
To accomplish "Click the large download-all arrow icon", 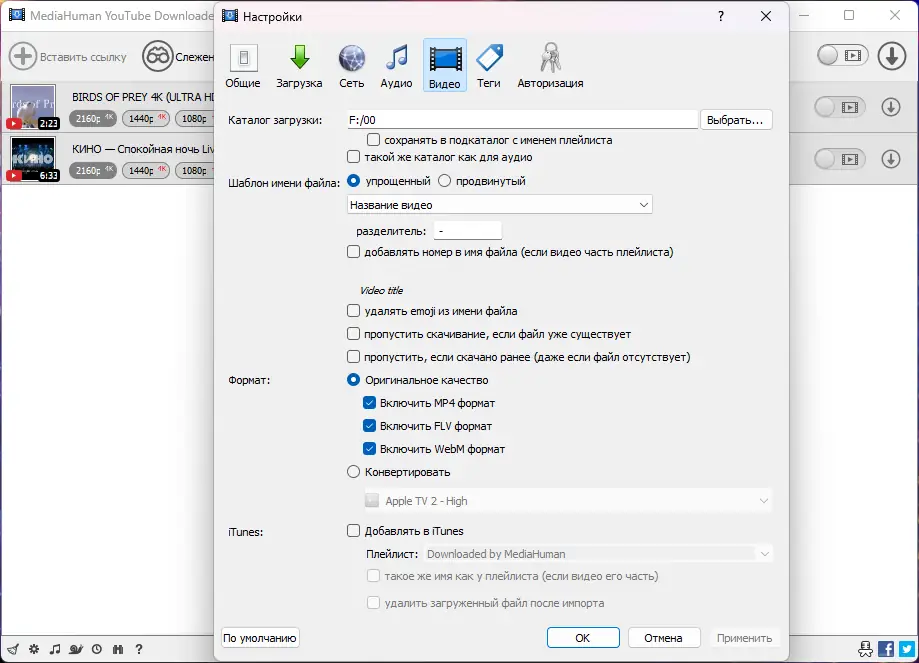I will [891, 56].
